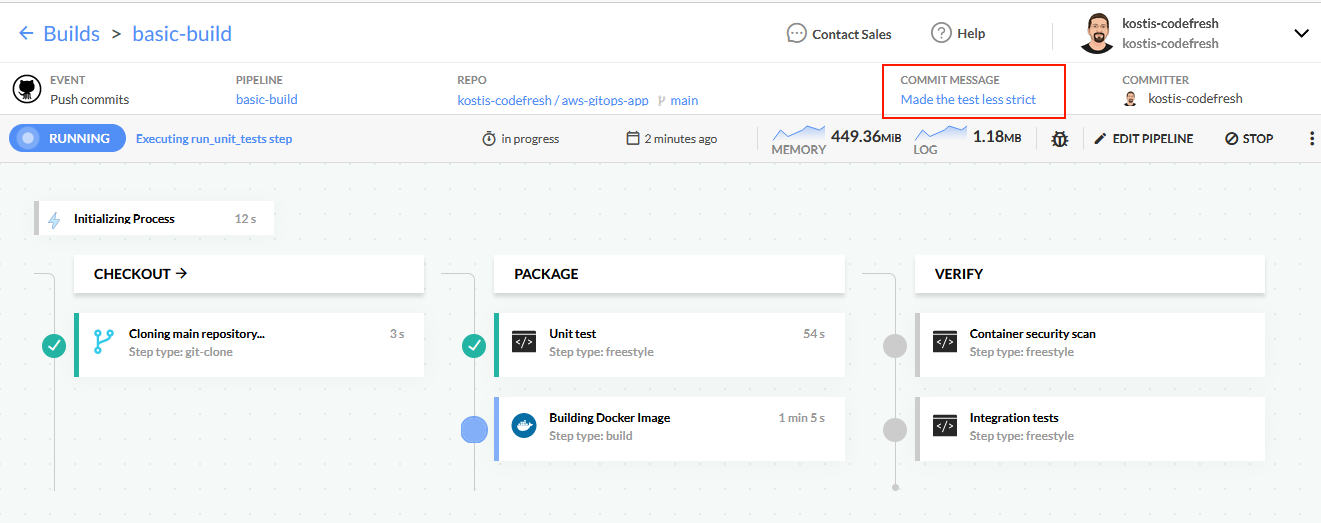Click the Docker icon on Building Docker Image
The width and height of the screenshot is (1321, 523).
point(524,426)
